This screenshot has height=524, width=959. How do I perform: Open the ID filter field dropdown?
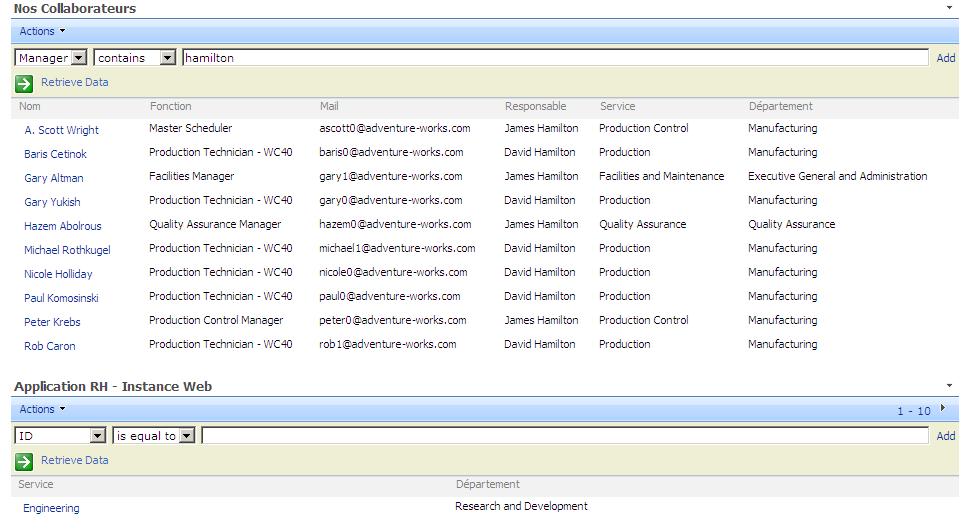tap(97, 436)
